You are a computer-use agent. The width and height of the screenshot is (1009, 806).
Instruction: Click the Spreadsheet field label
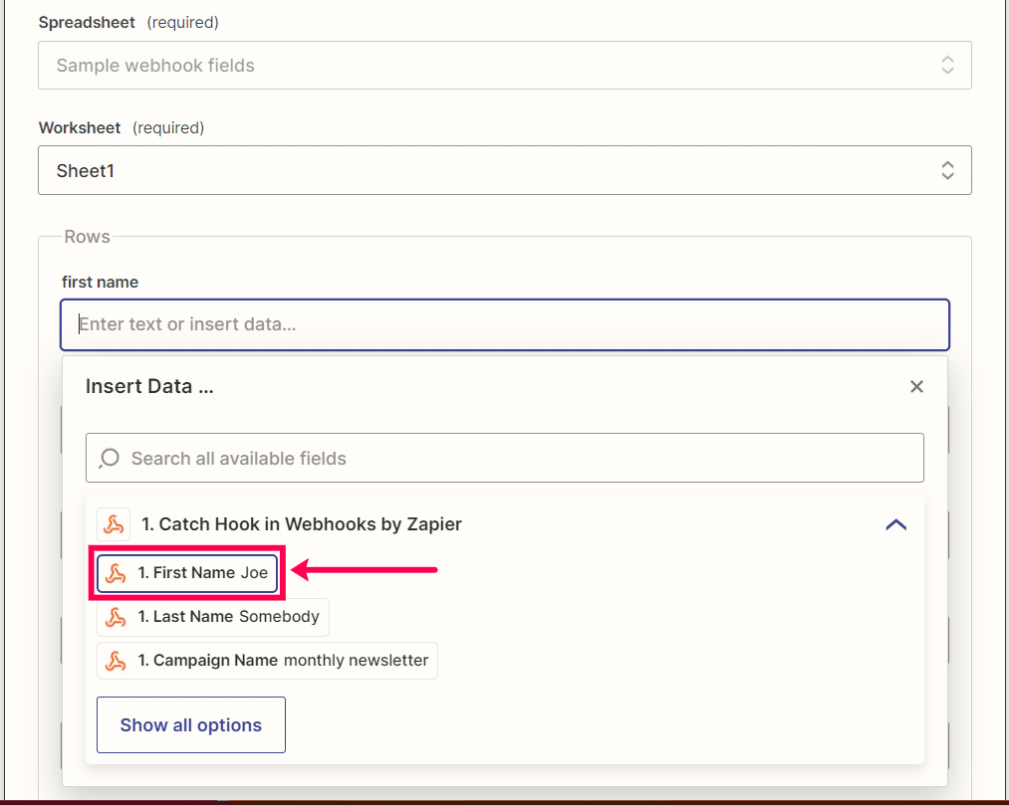coord(87,23)
